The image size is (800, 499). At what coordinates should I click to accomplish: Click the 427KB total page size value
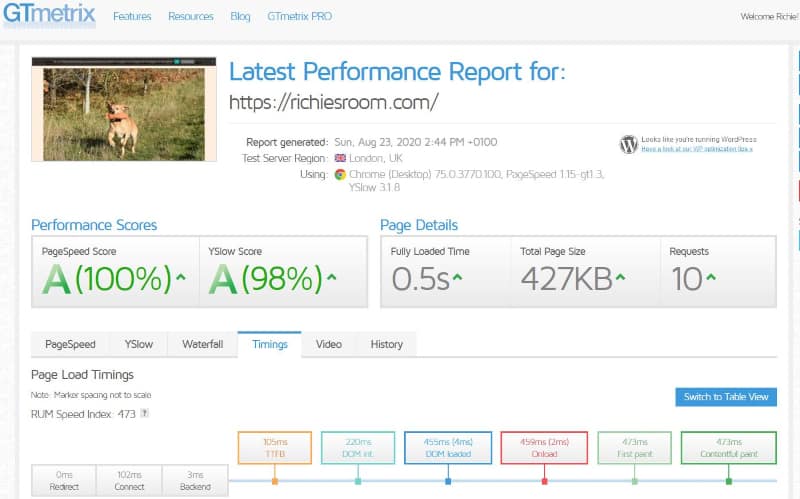tap(566, 279)
